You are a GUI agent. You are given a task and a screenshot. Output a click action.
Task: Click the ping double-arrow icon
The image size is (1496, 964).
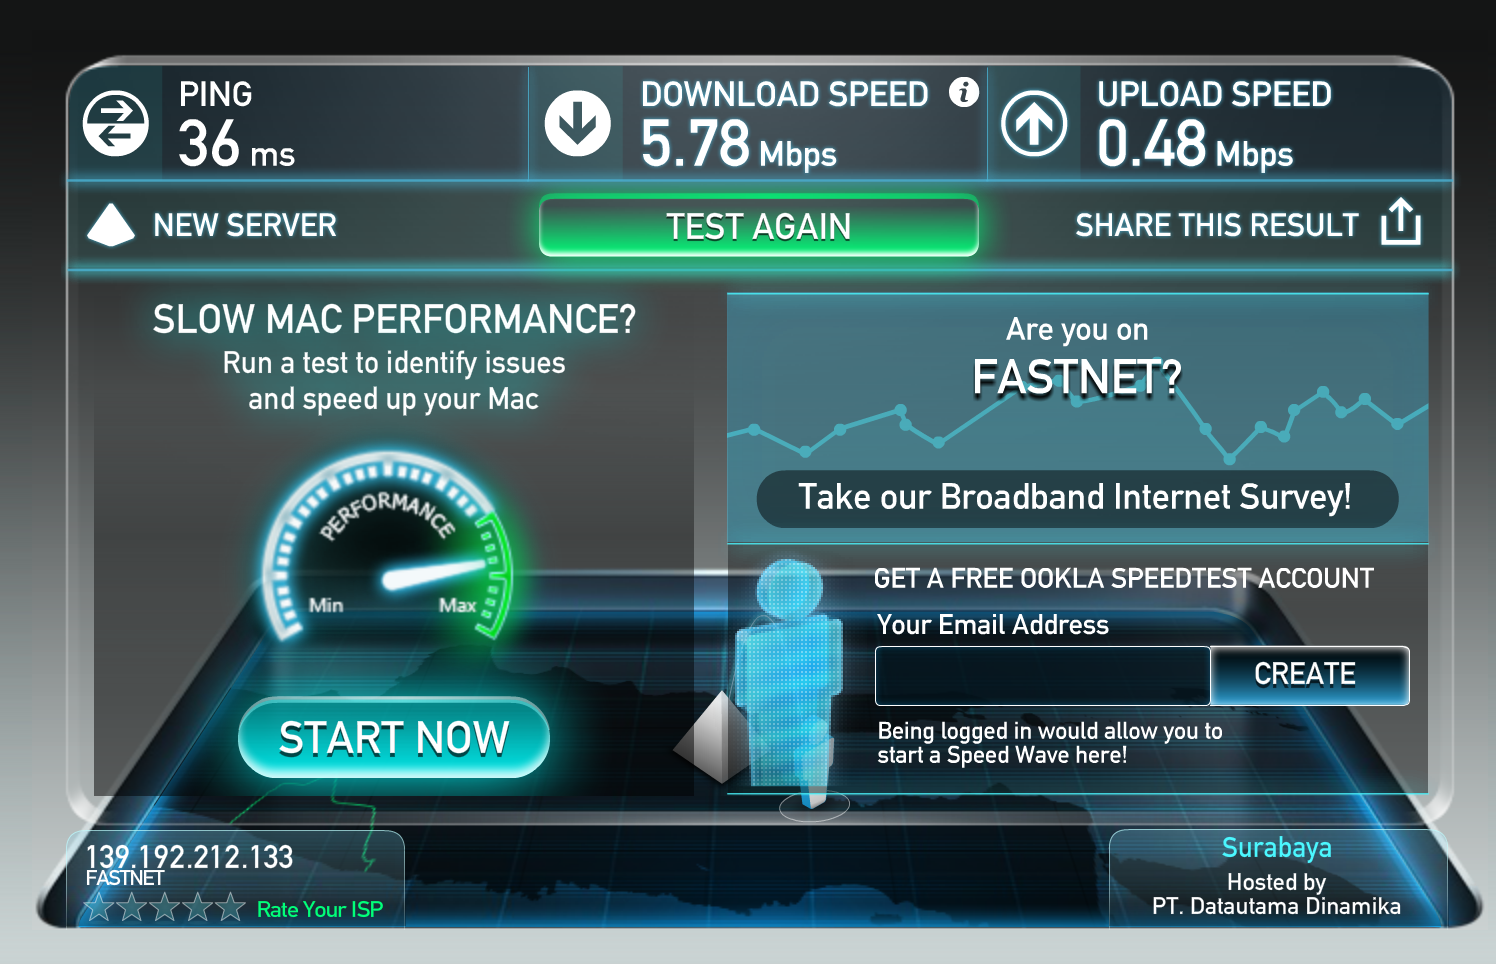pos(115,124)
